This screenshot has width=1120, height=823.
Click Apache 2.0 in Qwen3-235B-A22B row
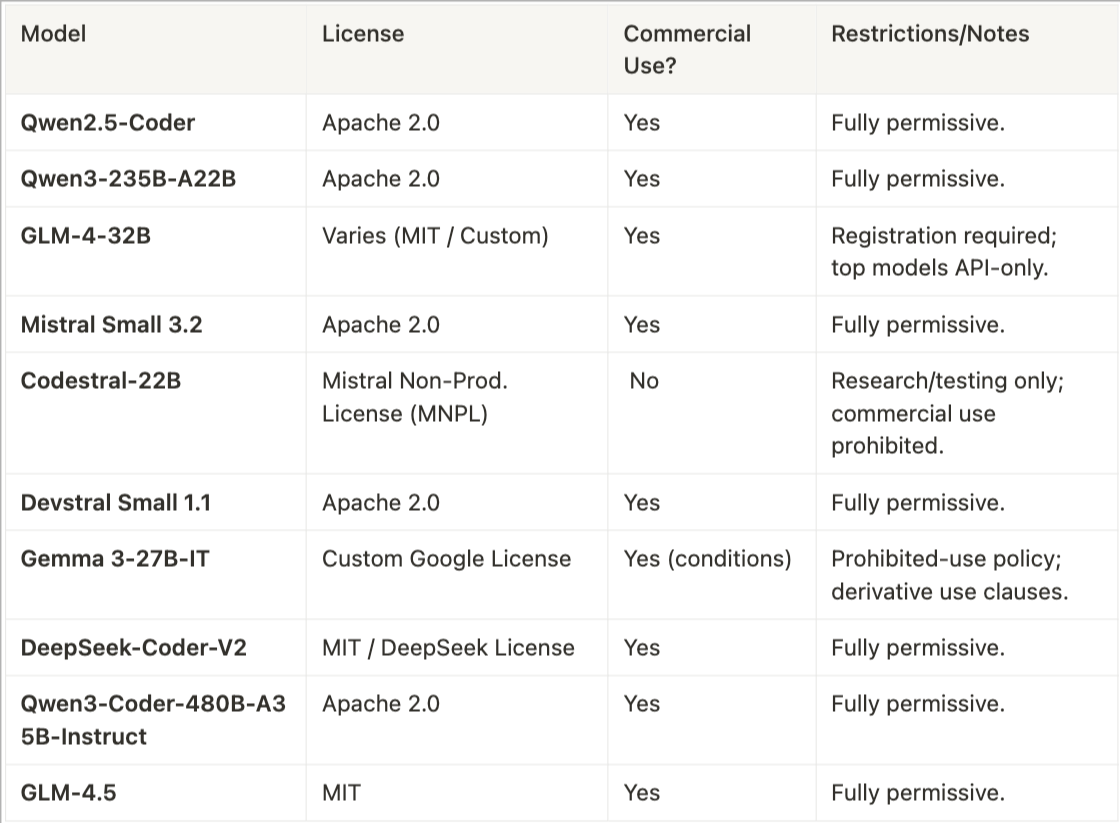click(x=381, y=179)
